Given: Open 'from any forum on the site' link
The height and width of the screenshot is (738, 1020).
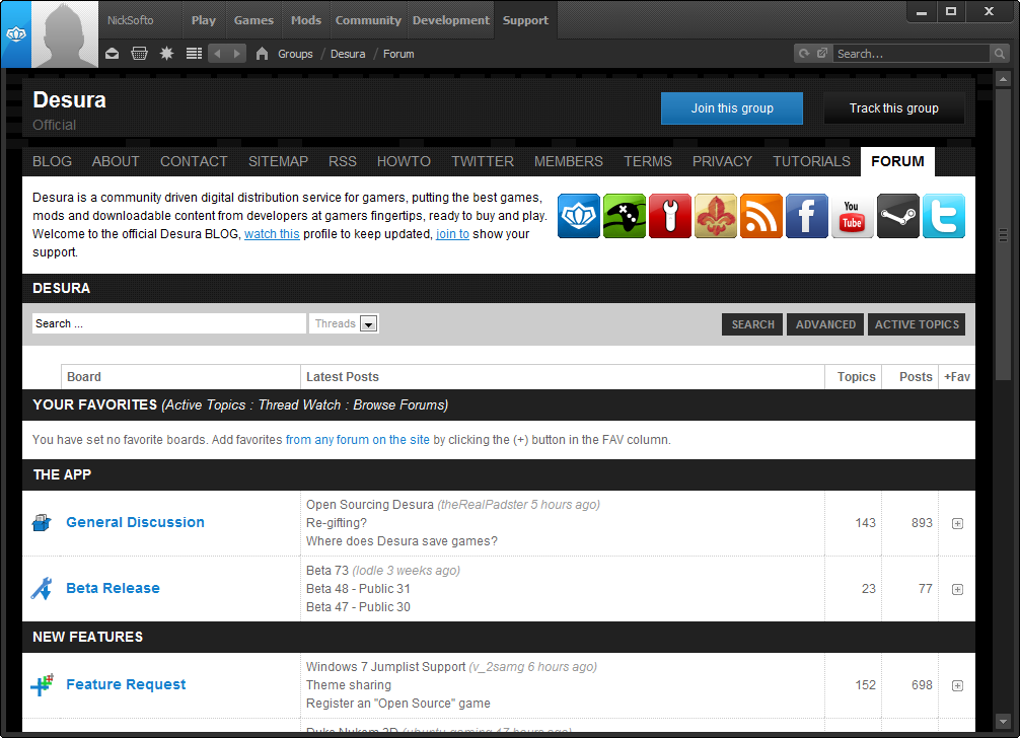Looking at the screenshot, I should tap(357, 440).
